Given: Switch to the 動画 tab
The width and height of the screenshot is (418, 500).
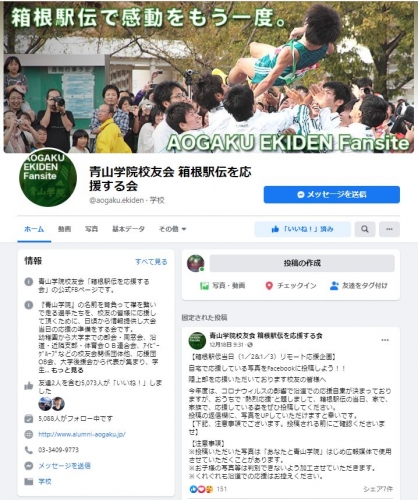Looking at the screenshot, I should click(x=64, y=229).
